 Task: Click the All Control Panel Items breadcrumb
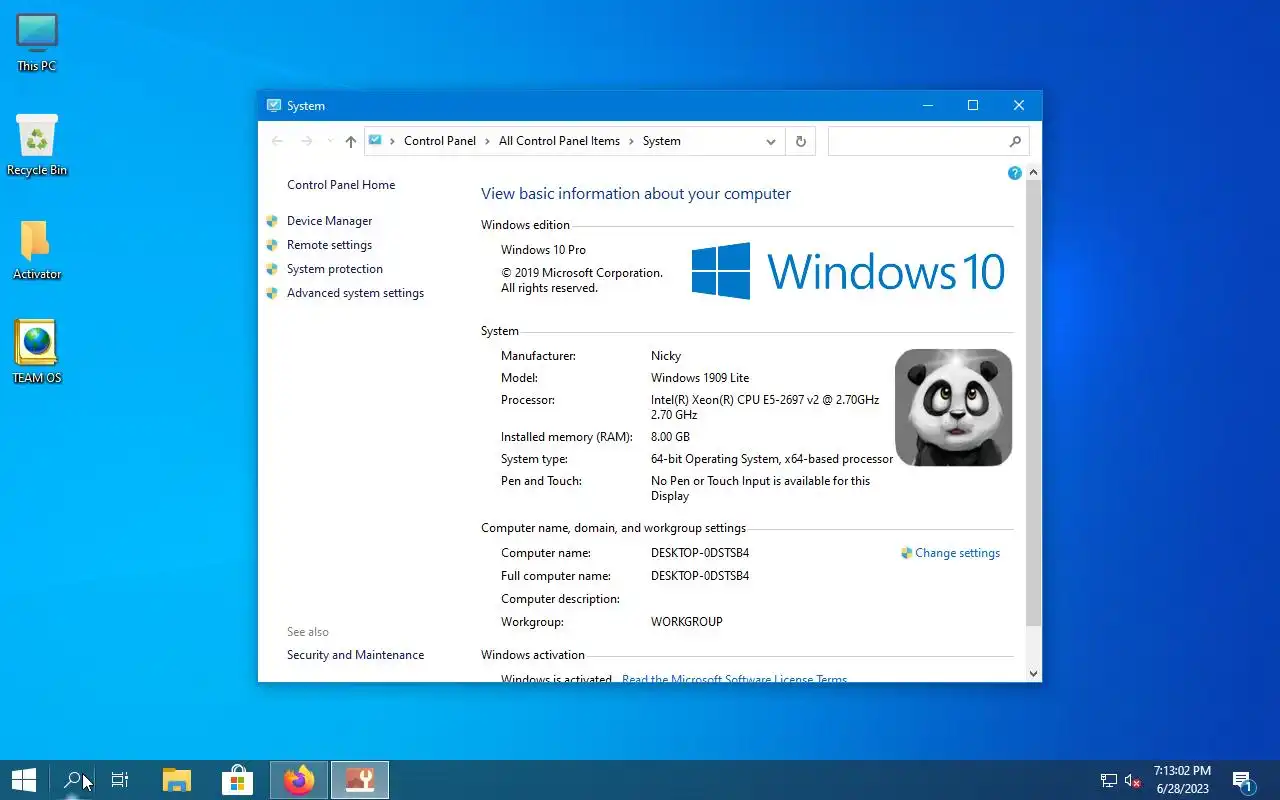click(x=559, y=141)
